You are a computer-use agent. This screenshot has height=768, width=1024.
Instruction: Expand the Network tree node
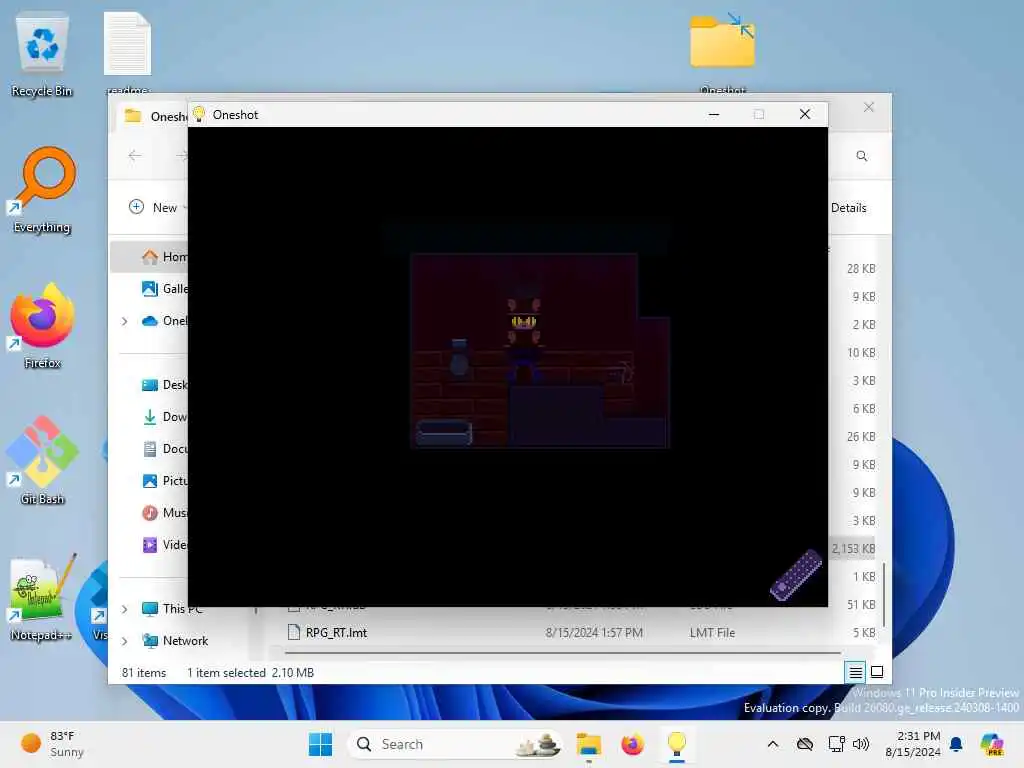pyautogui.click(x=125, y=641)
